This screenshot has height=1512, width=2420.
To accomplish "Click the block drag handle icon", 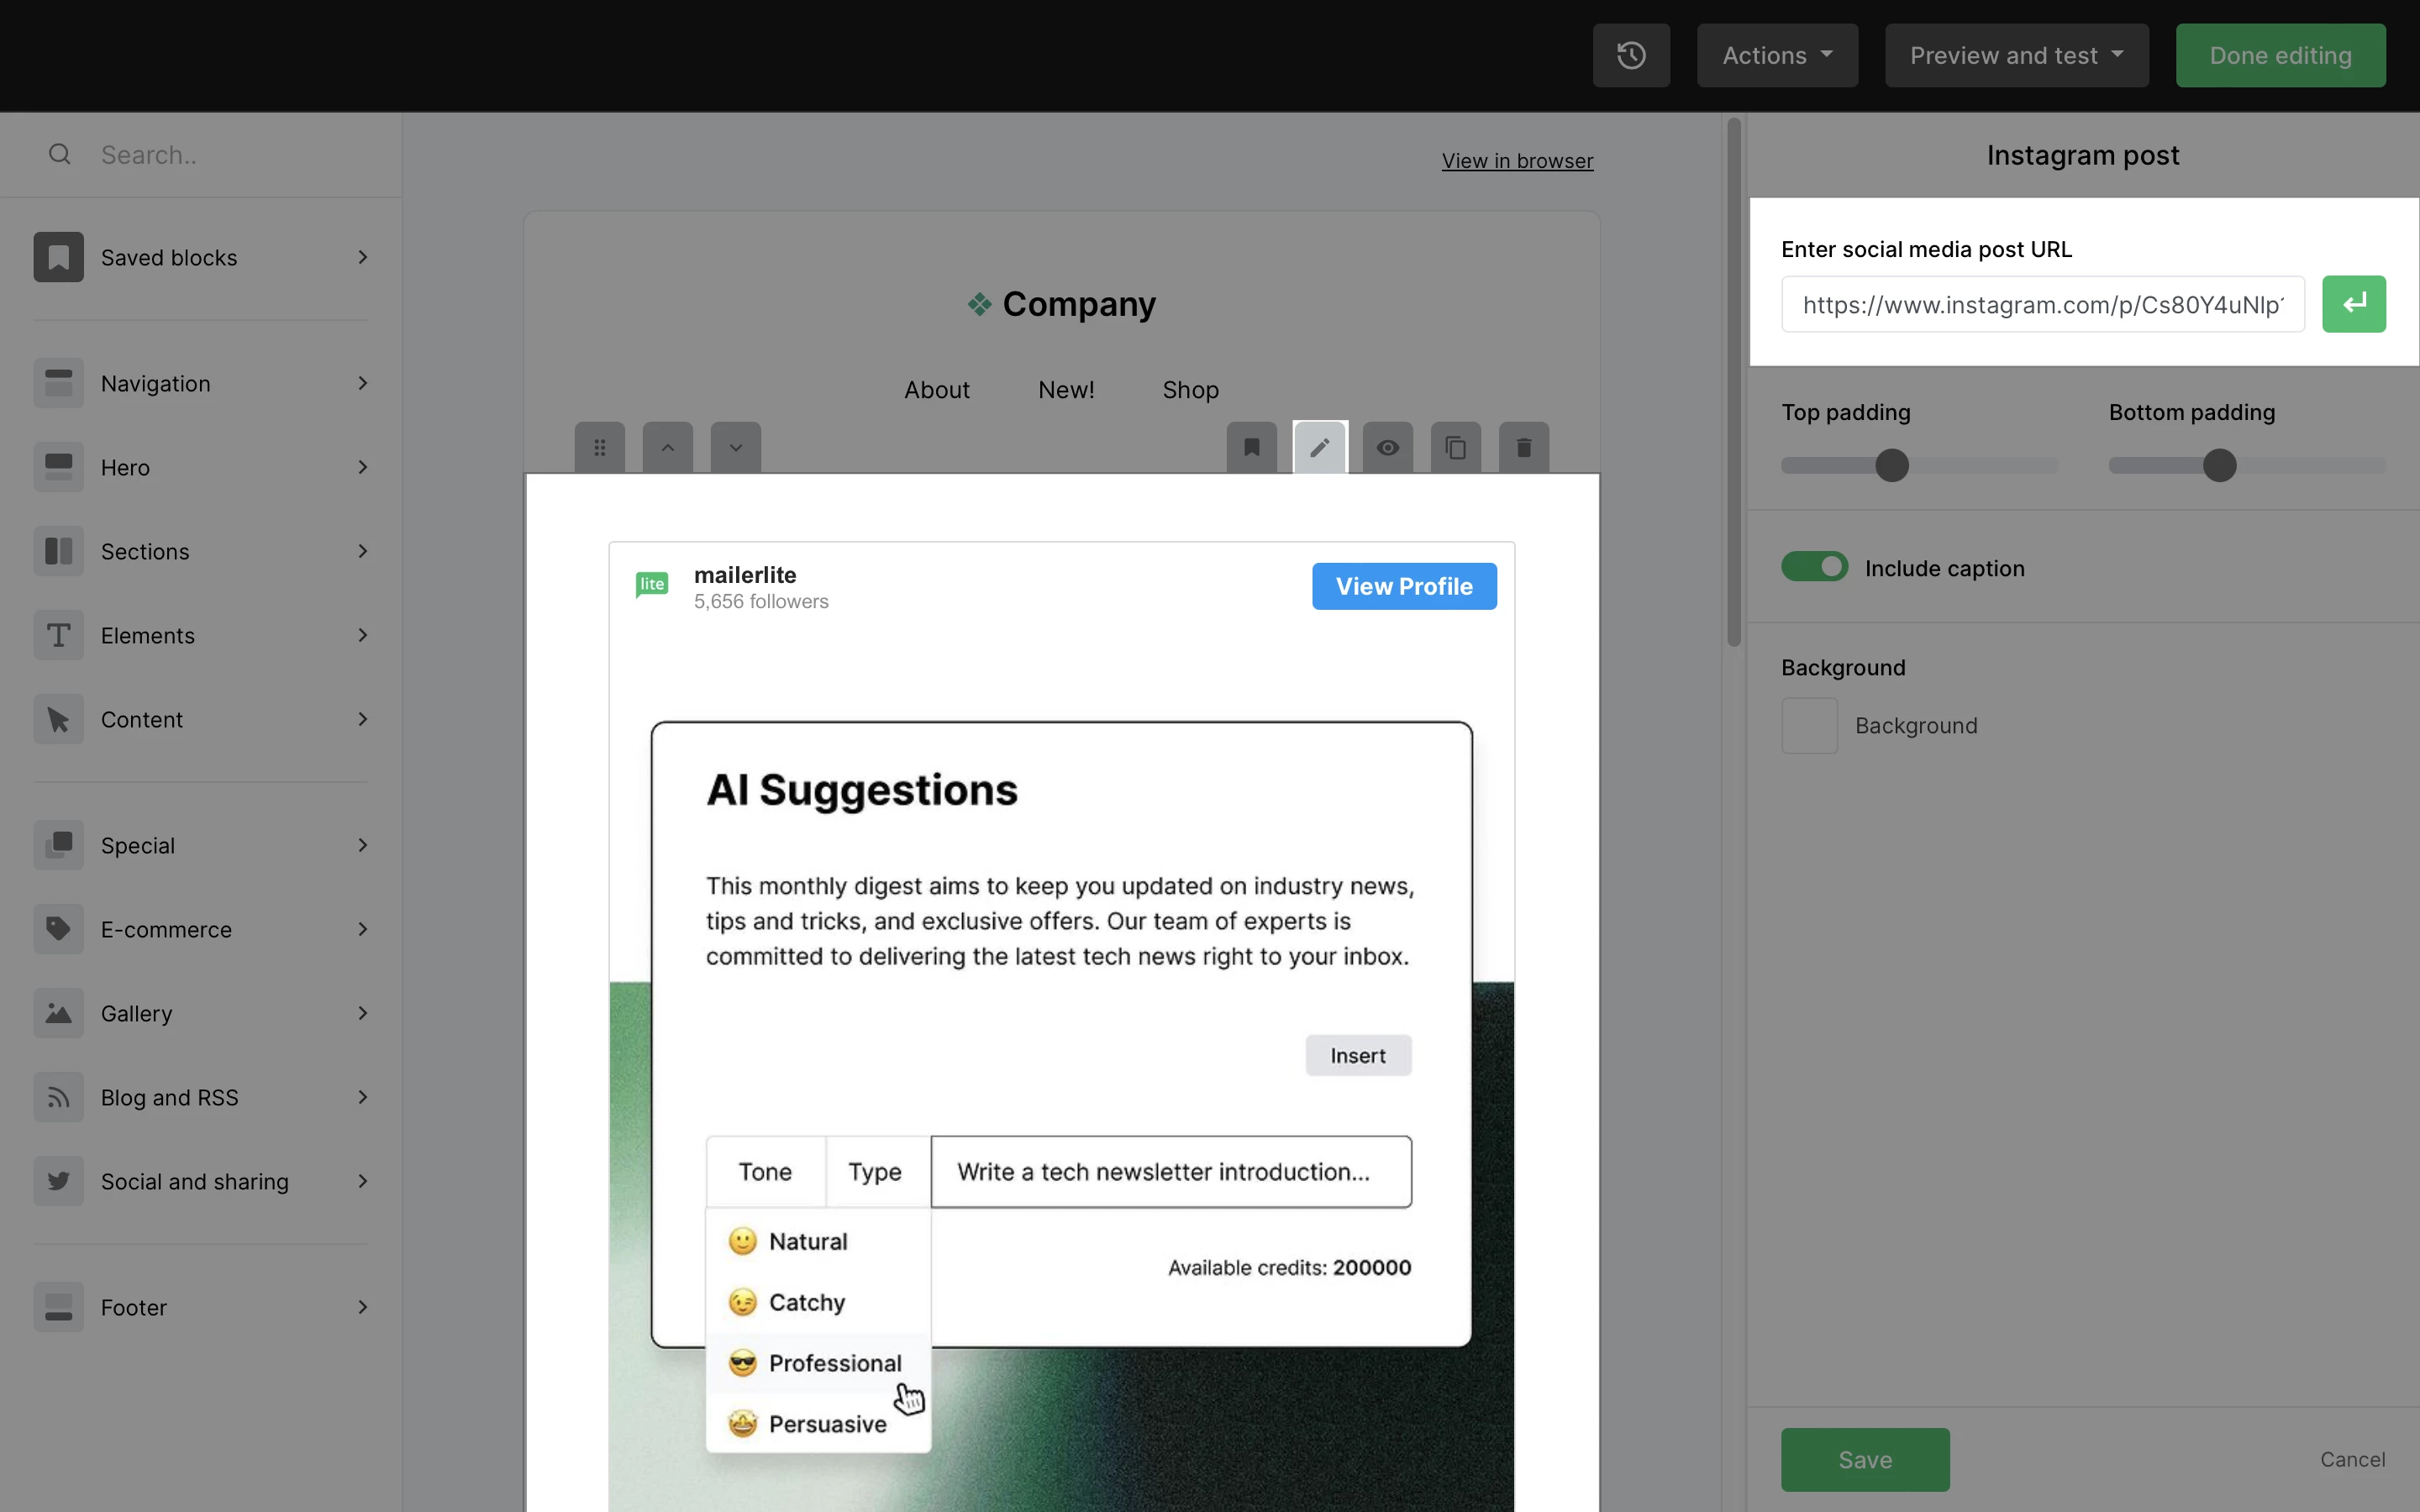I will [x=599, y=447].
